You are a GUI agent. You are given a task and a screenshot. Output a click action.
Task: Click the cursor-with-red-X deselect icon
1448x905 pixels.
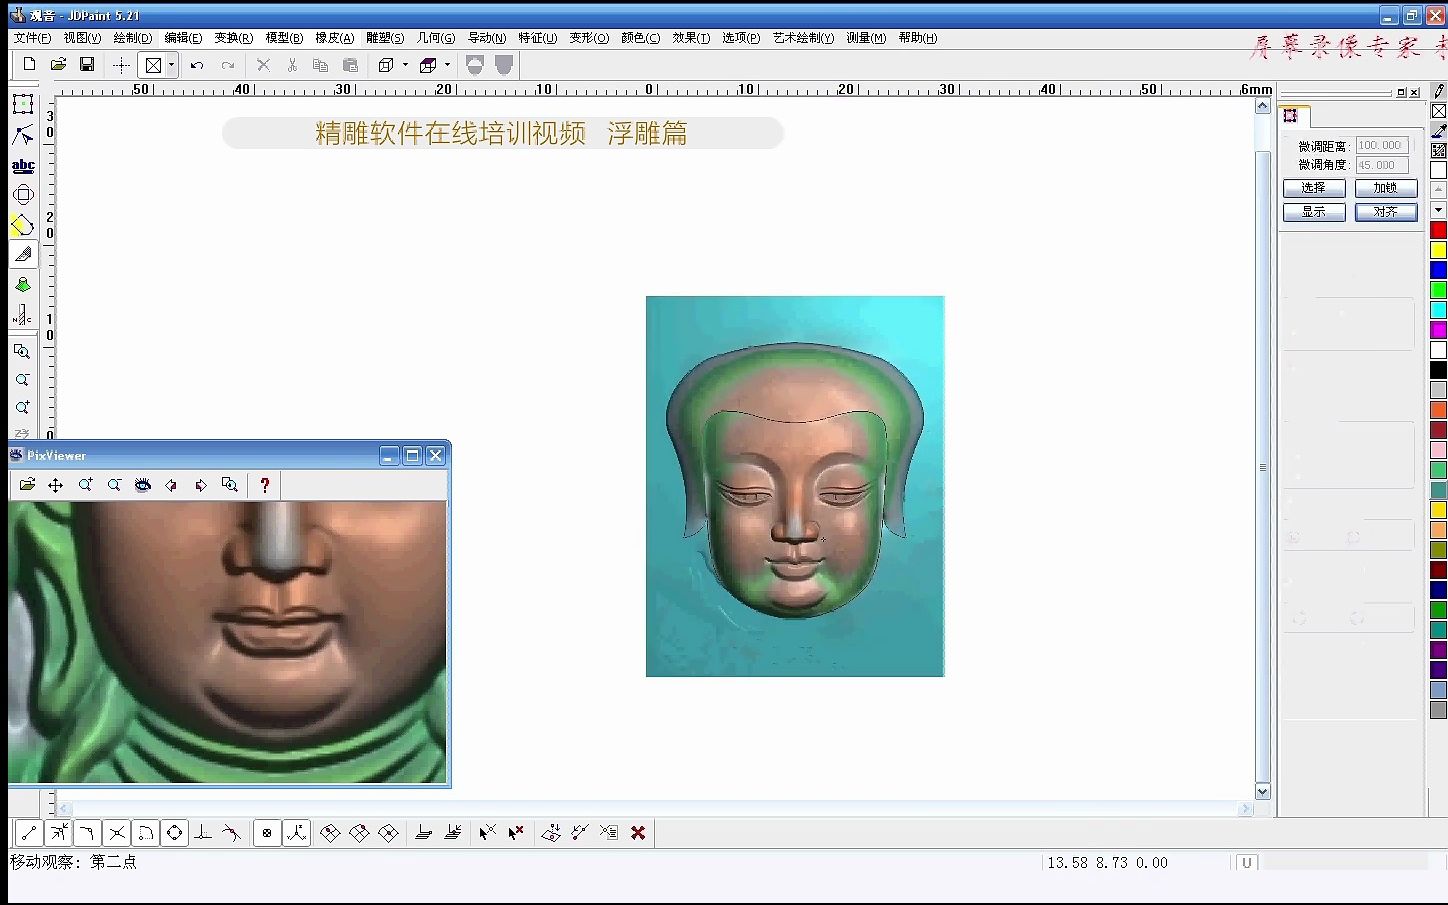pyautogui.click(x=516, y=832)
